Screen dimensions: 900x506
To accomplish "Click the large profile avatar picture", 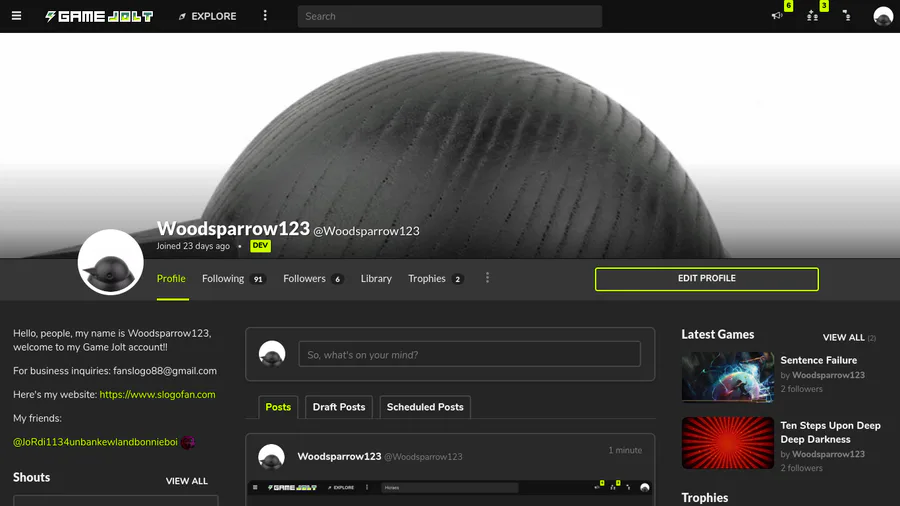I will pyautogui.click(x=110, y=262).
